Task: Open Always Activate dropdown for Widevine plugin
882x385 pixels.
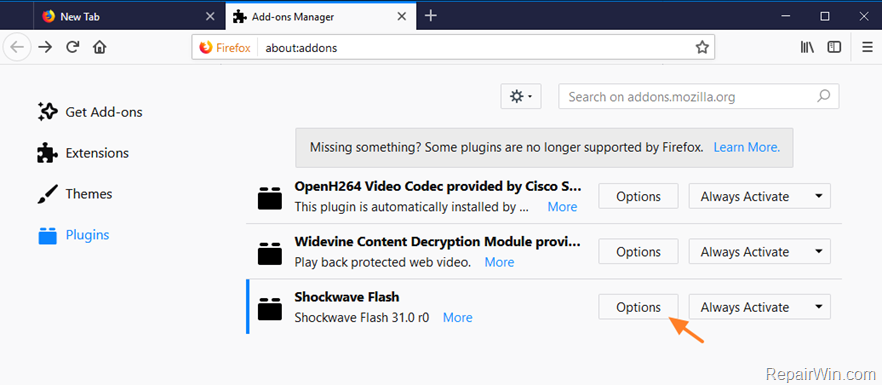Action: point(759,252)
